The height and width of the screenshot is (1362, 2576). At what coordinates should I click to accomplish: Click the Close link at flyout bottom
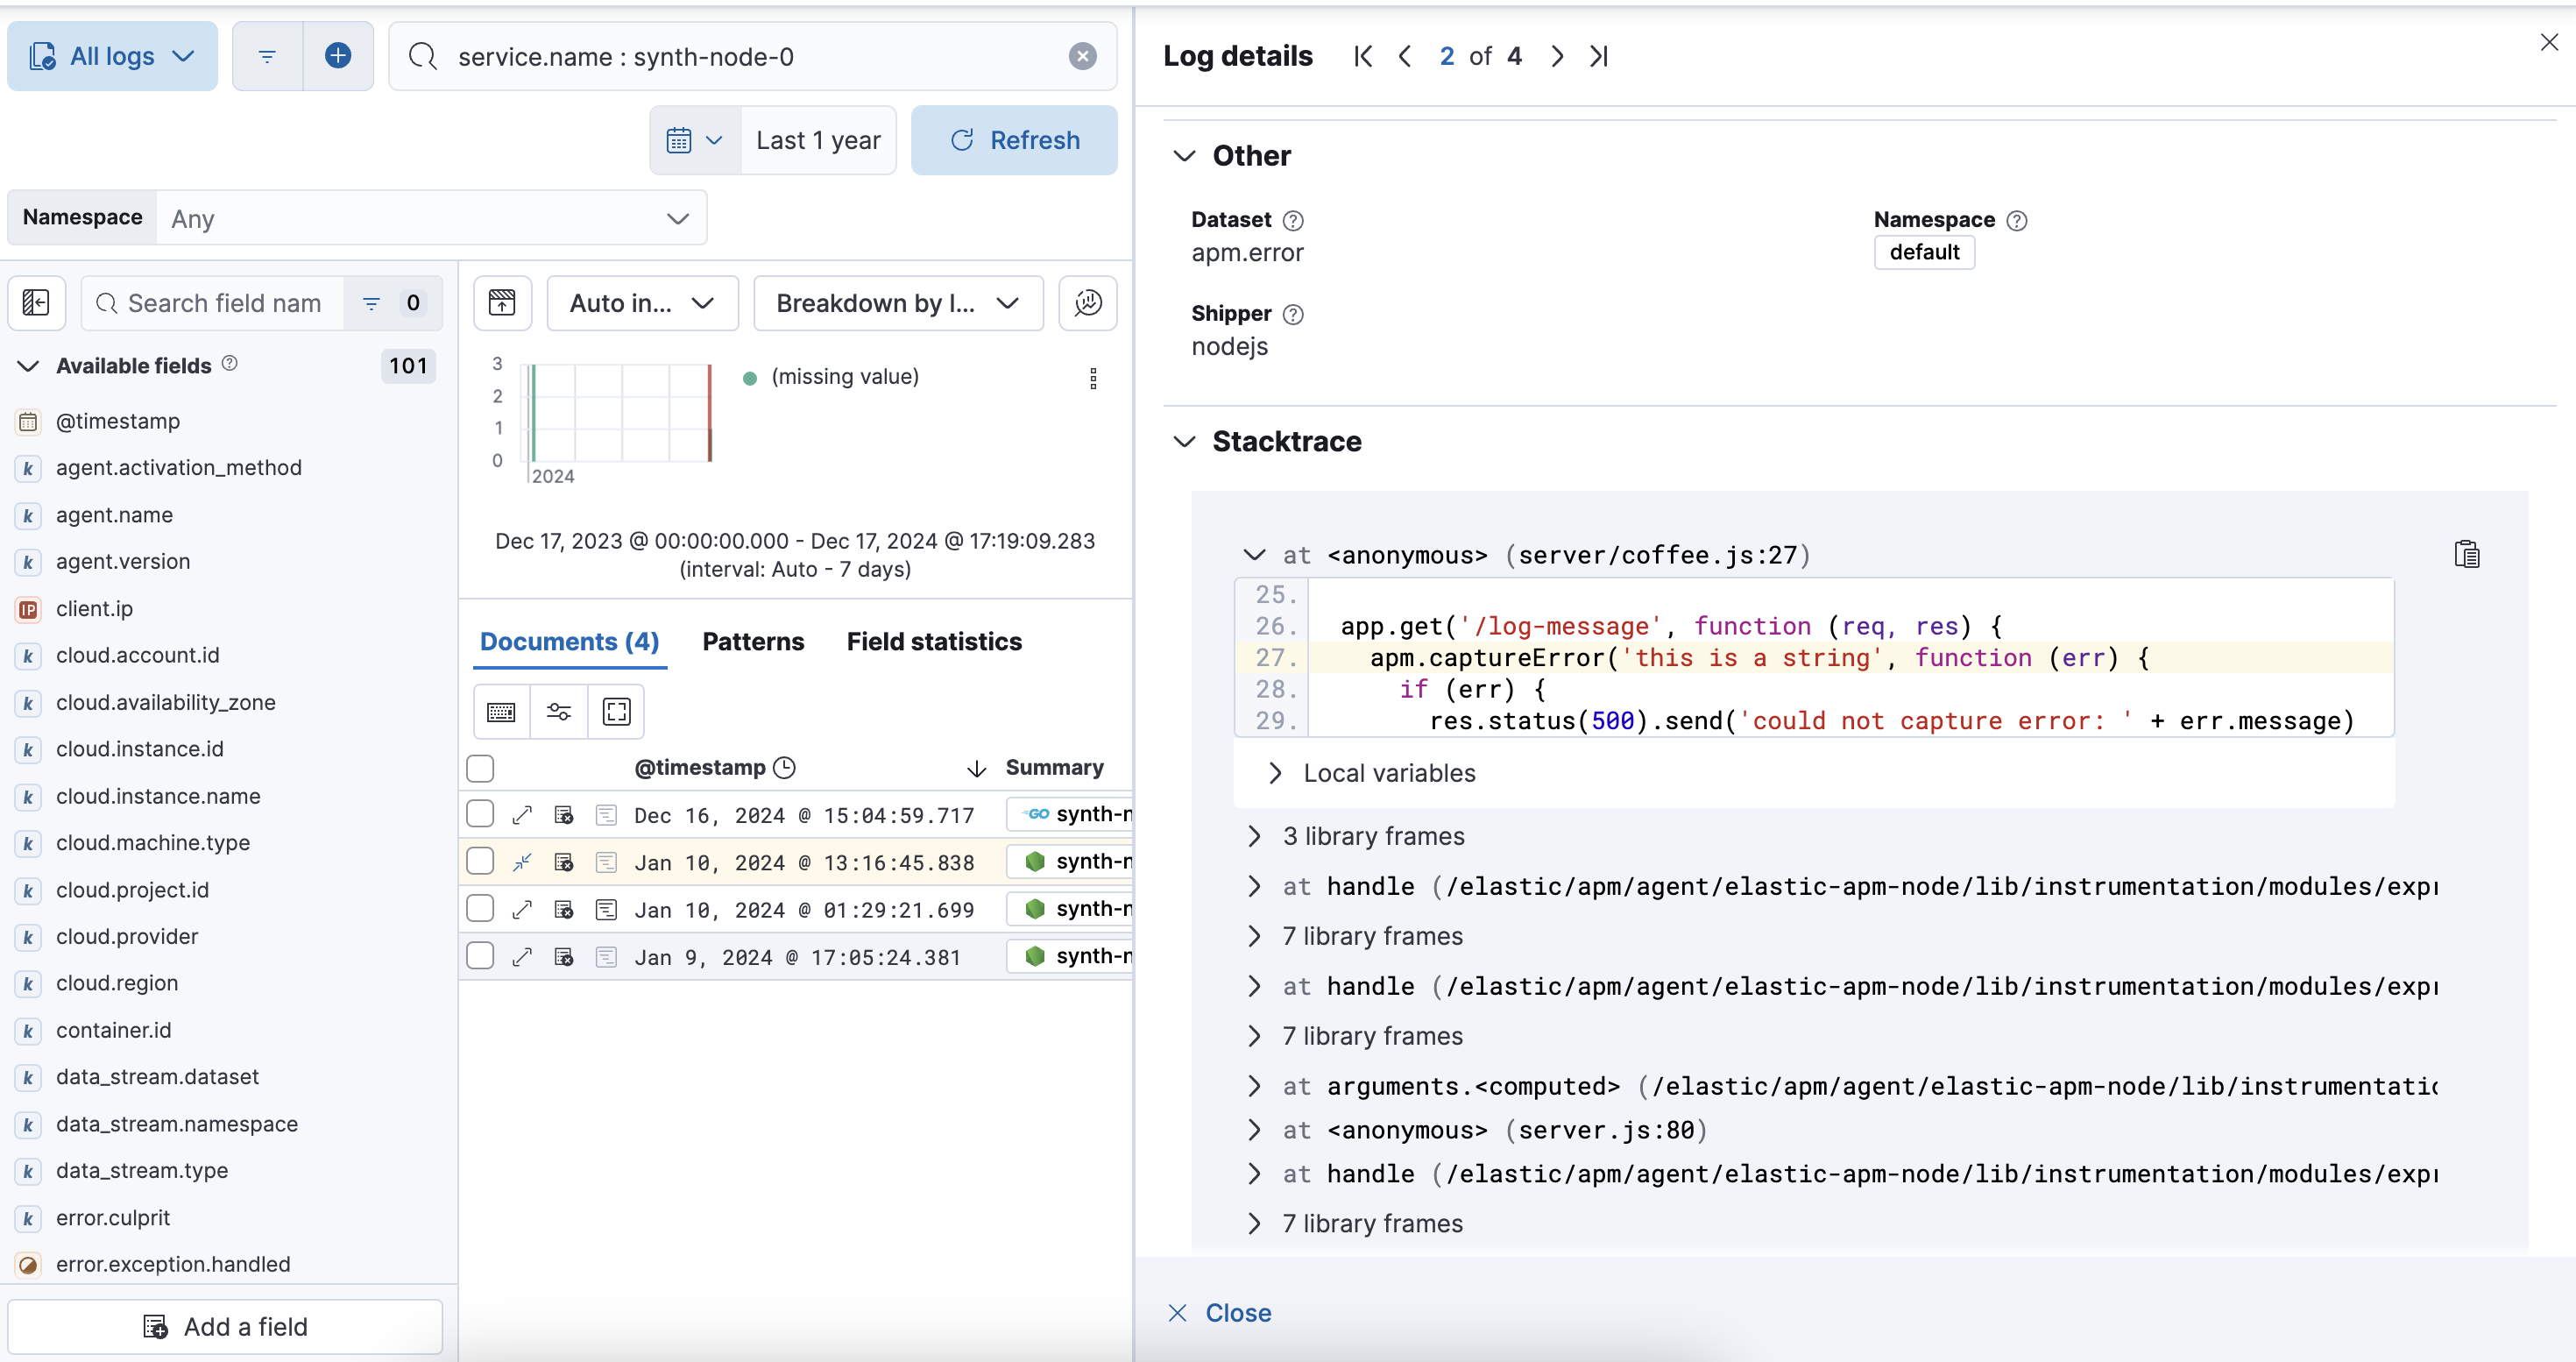tap(1220, 1312)
